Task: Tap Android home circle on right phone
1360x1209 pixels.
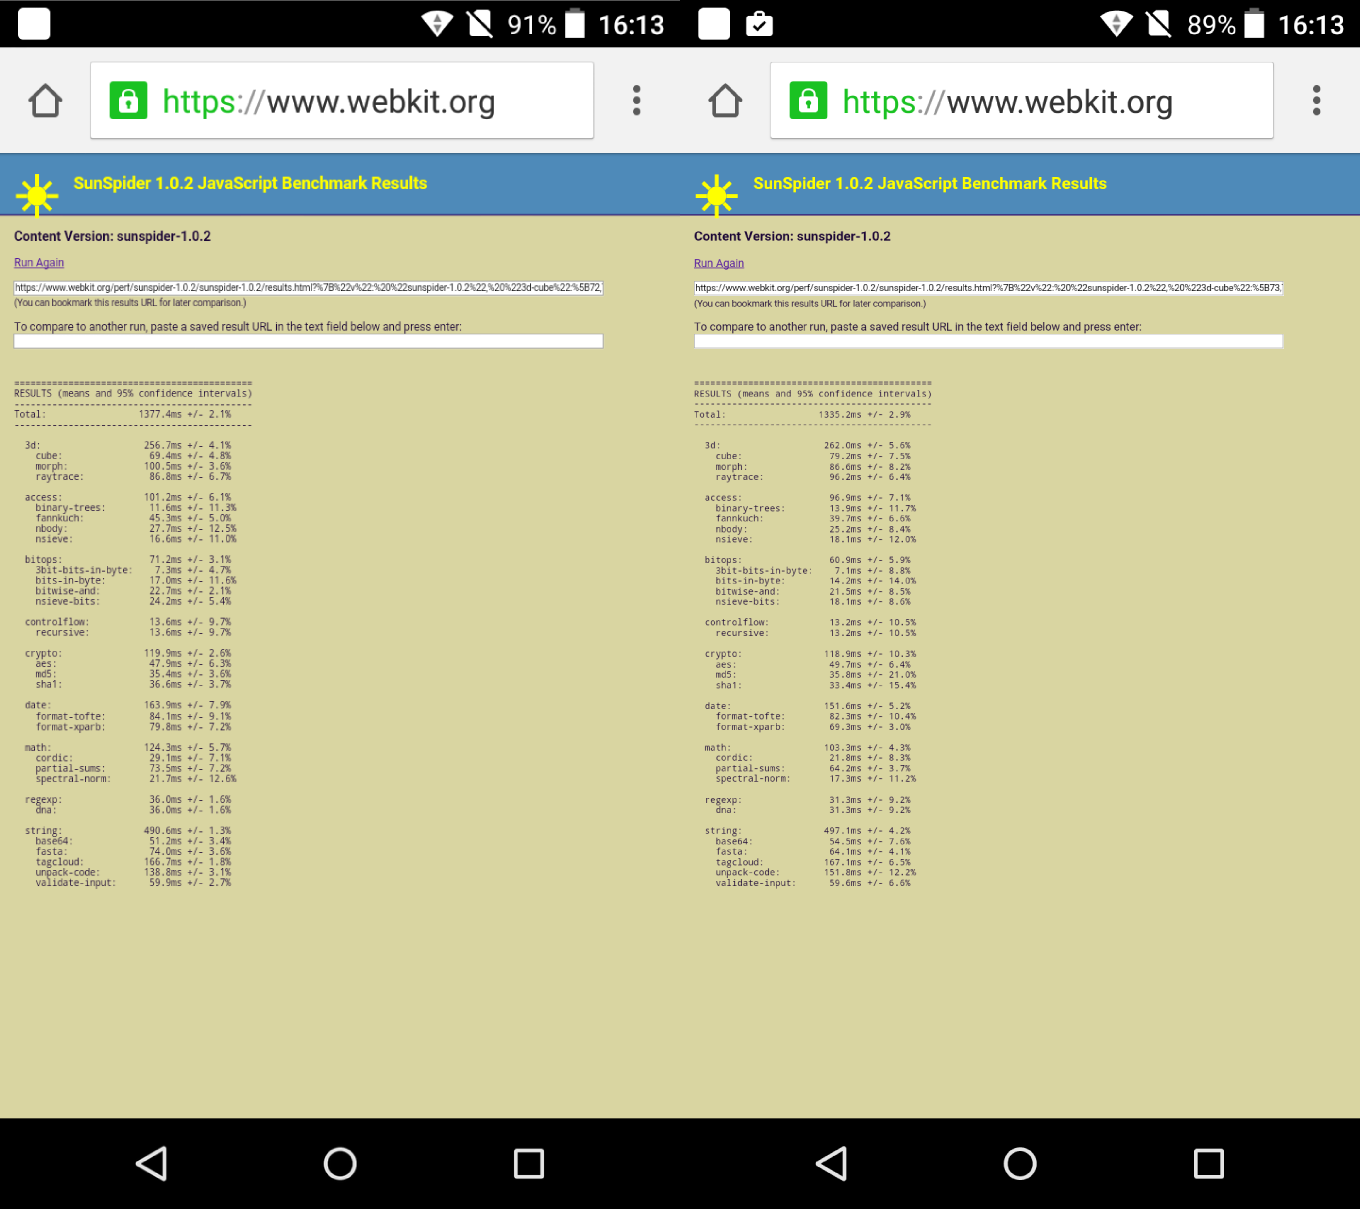Action: coord(1020,1163)
